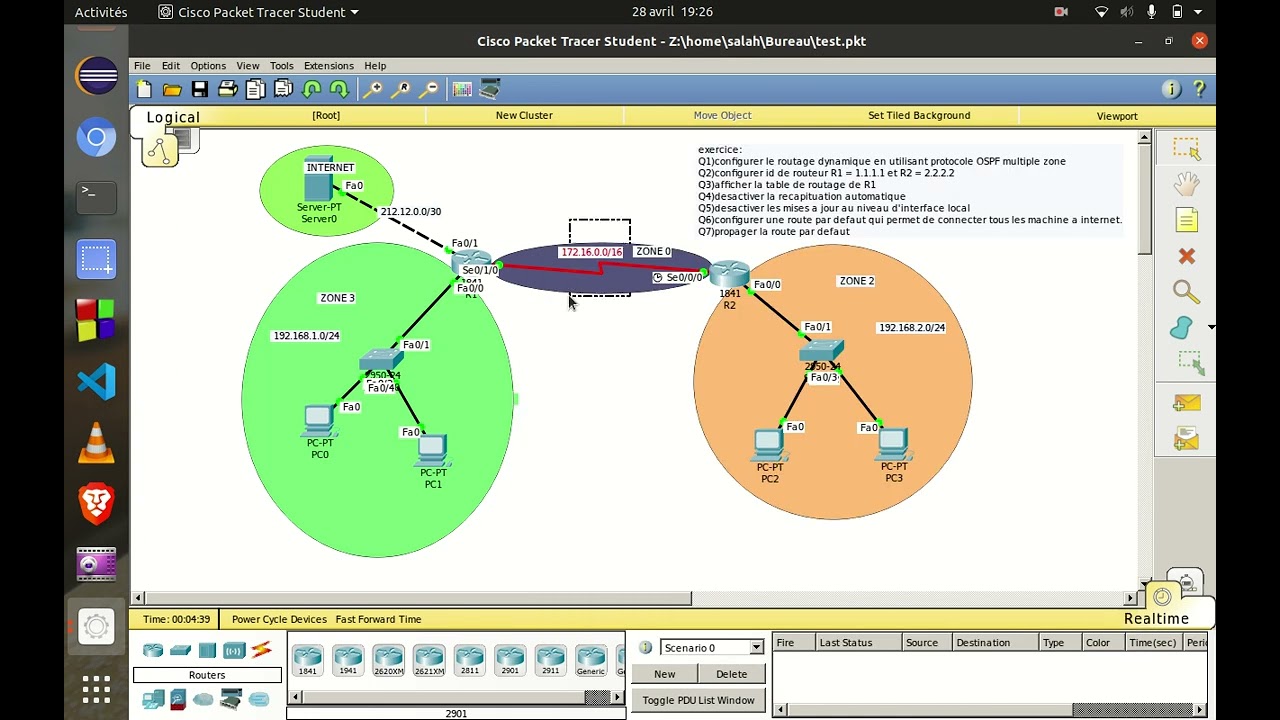Zoom out with the minus magnifier

click(x=428, y=89)
